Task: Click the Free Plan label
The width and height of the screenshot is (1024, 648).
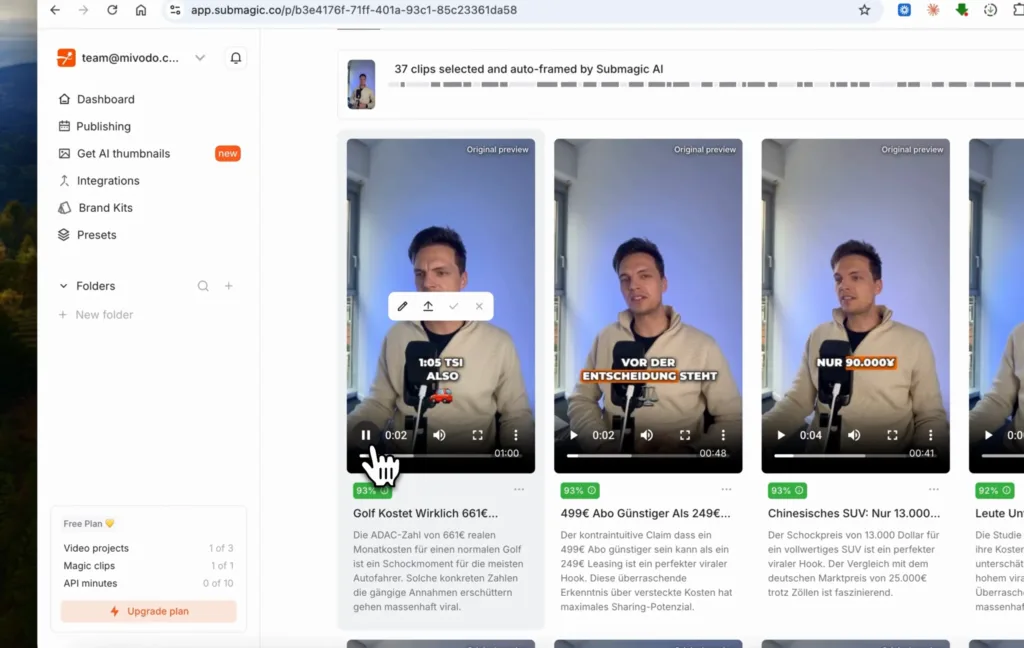Action: pyautogui.click(x=89, y=524)
